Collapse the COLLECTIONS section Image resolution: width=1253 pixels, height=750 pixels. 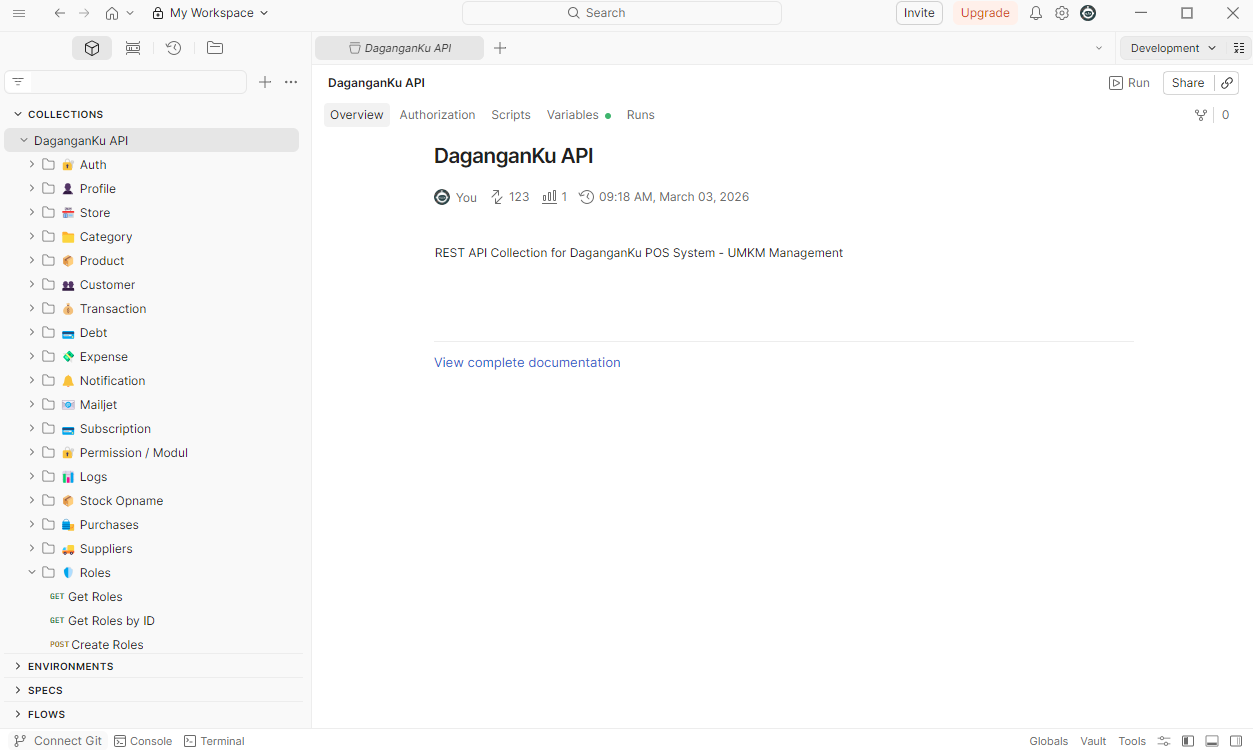tap(18, 115)
